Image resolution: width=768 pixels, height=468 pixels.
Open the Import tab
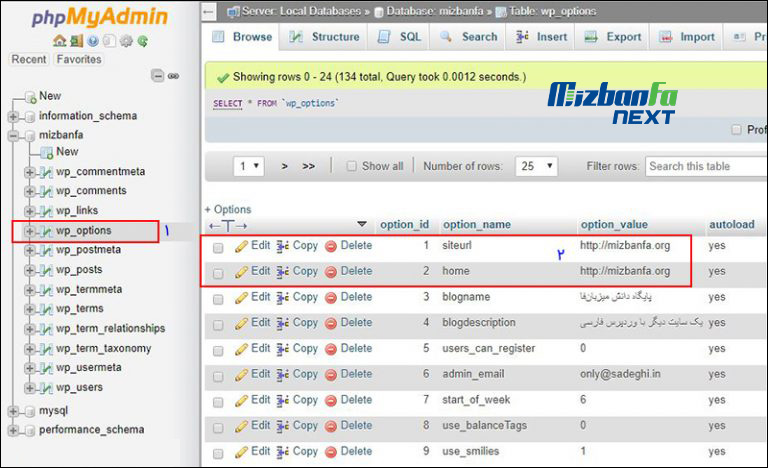coord(686,37)
